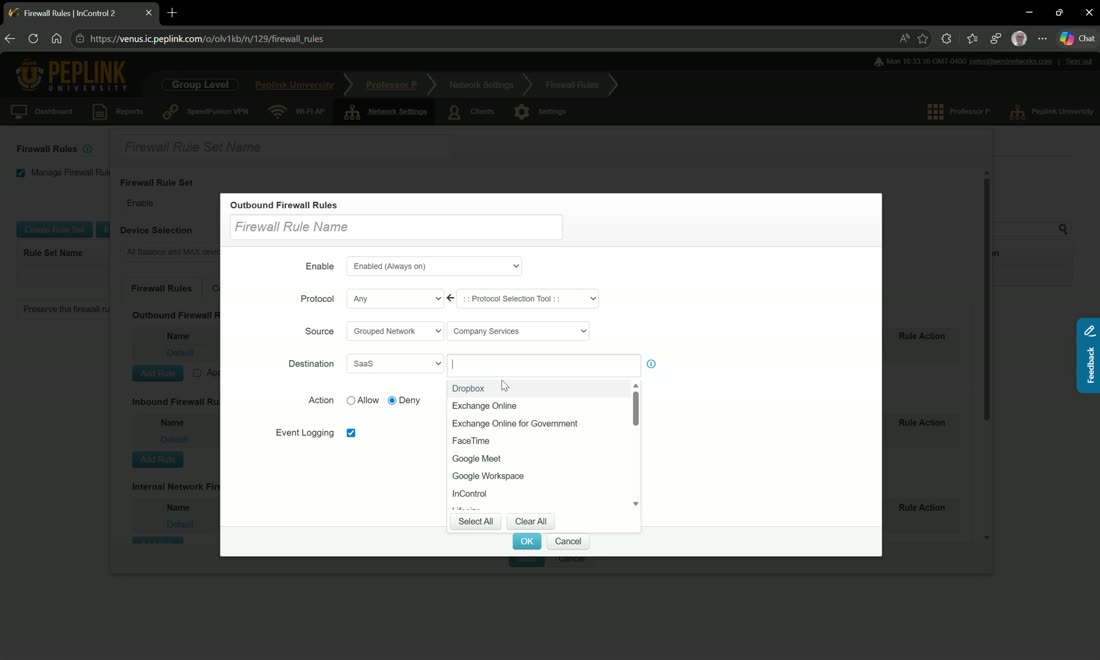Click the browser Refresh button
Screen dimensions: 1100x660
(x=33, y=39)
